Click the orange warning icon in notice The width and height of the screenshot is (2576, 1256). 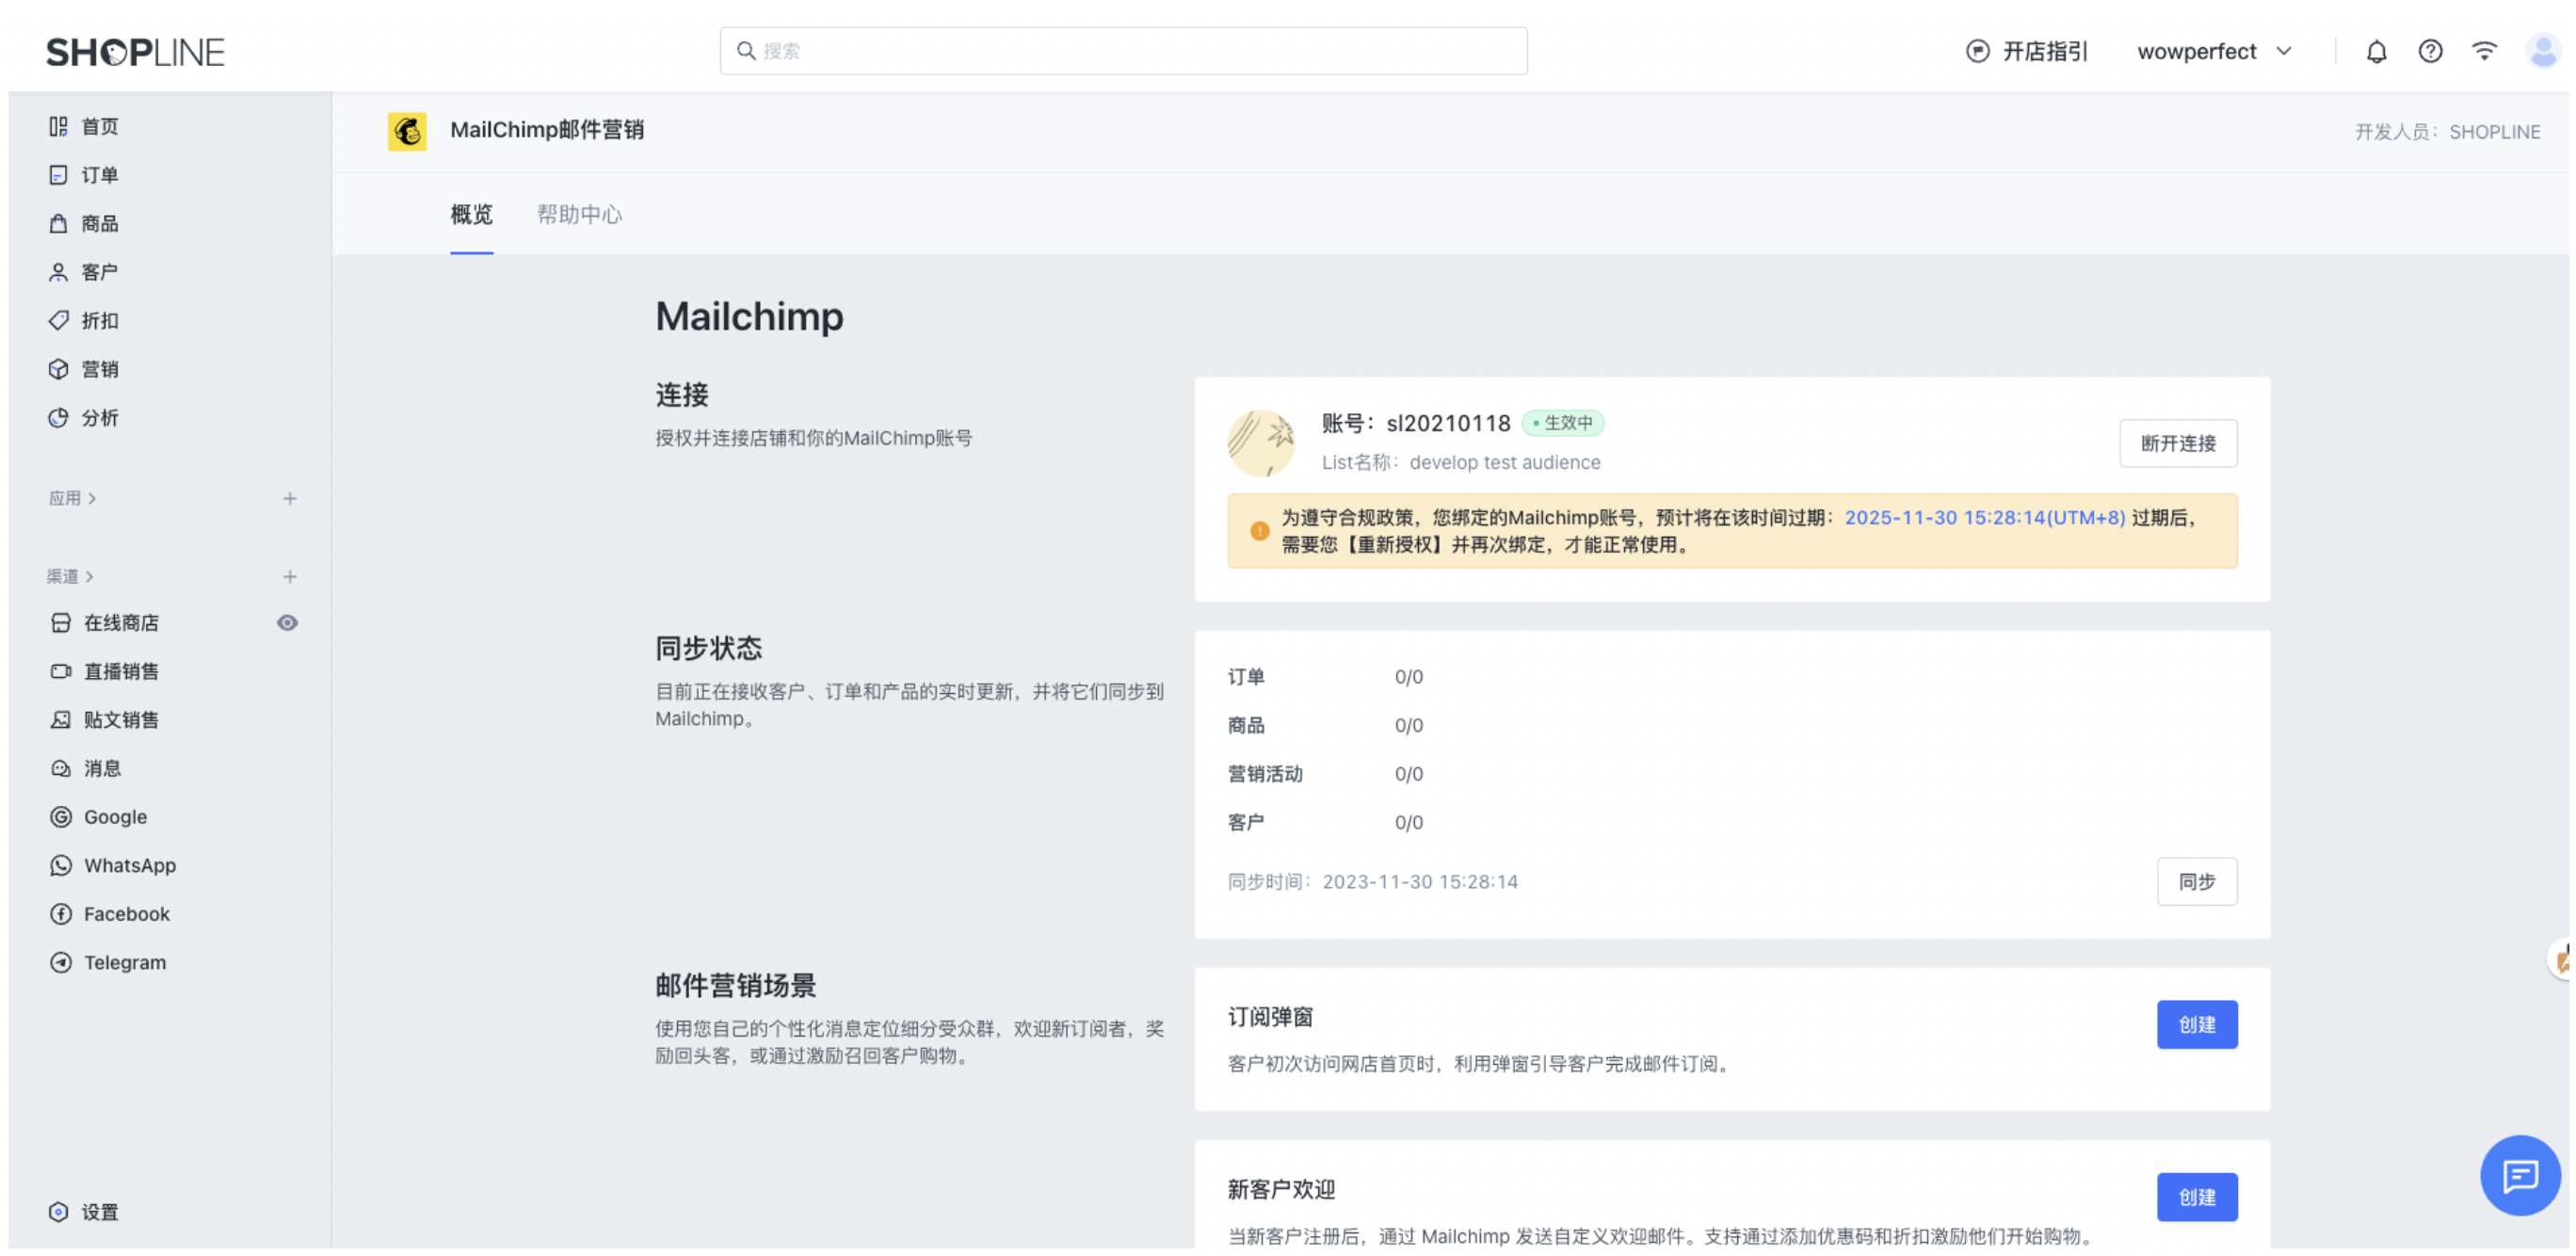[1259, 531]
